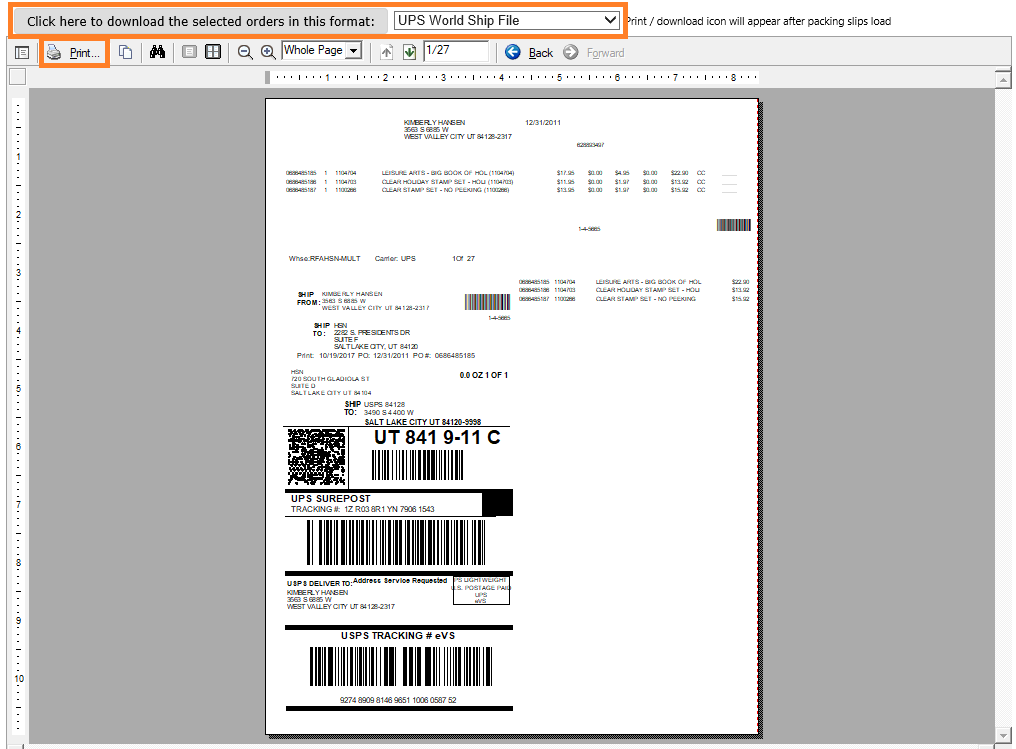
Task: Click the Print button
Action: pos(74,52)
